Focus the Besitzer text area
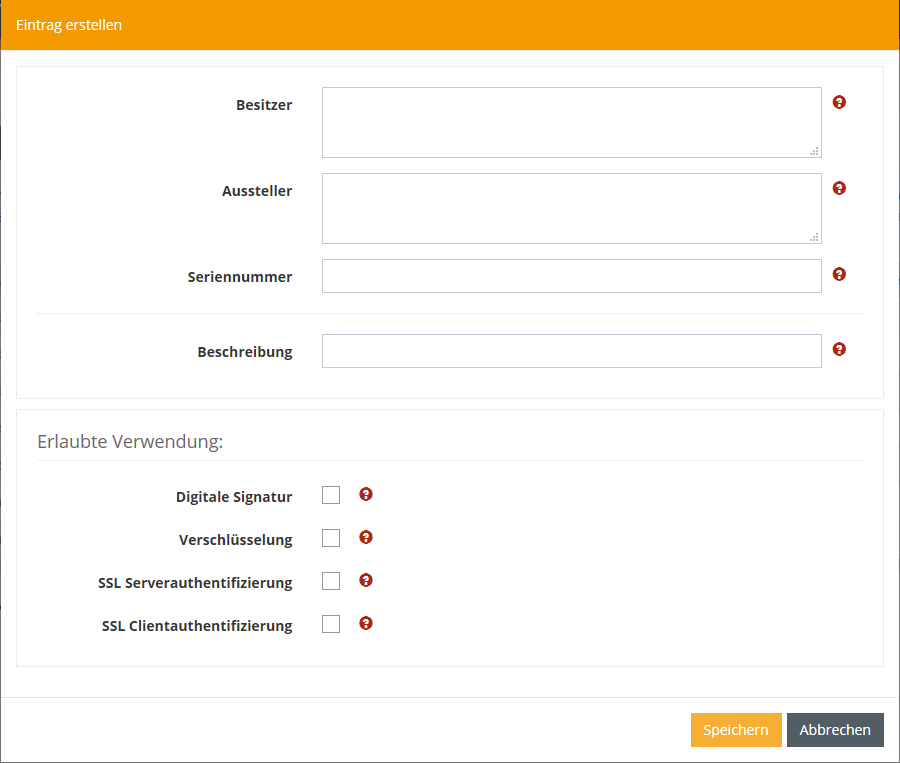 571,122
